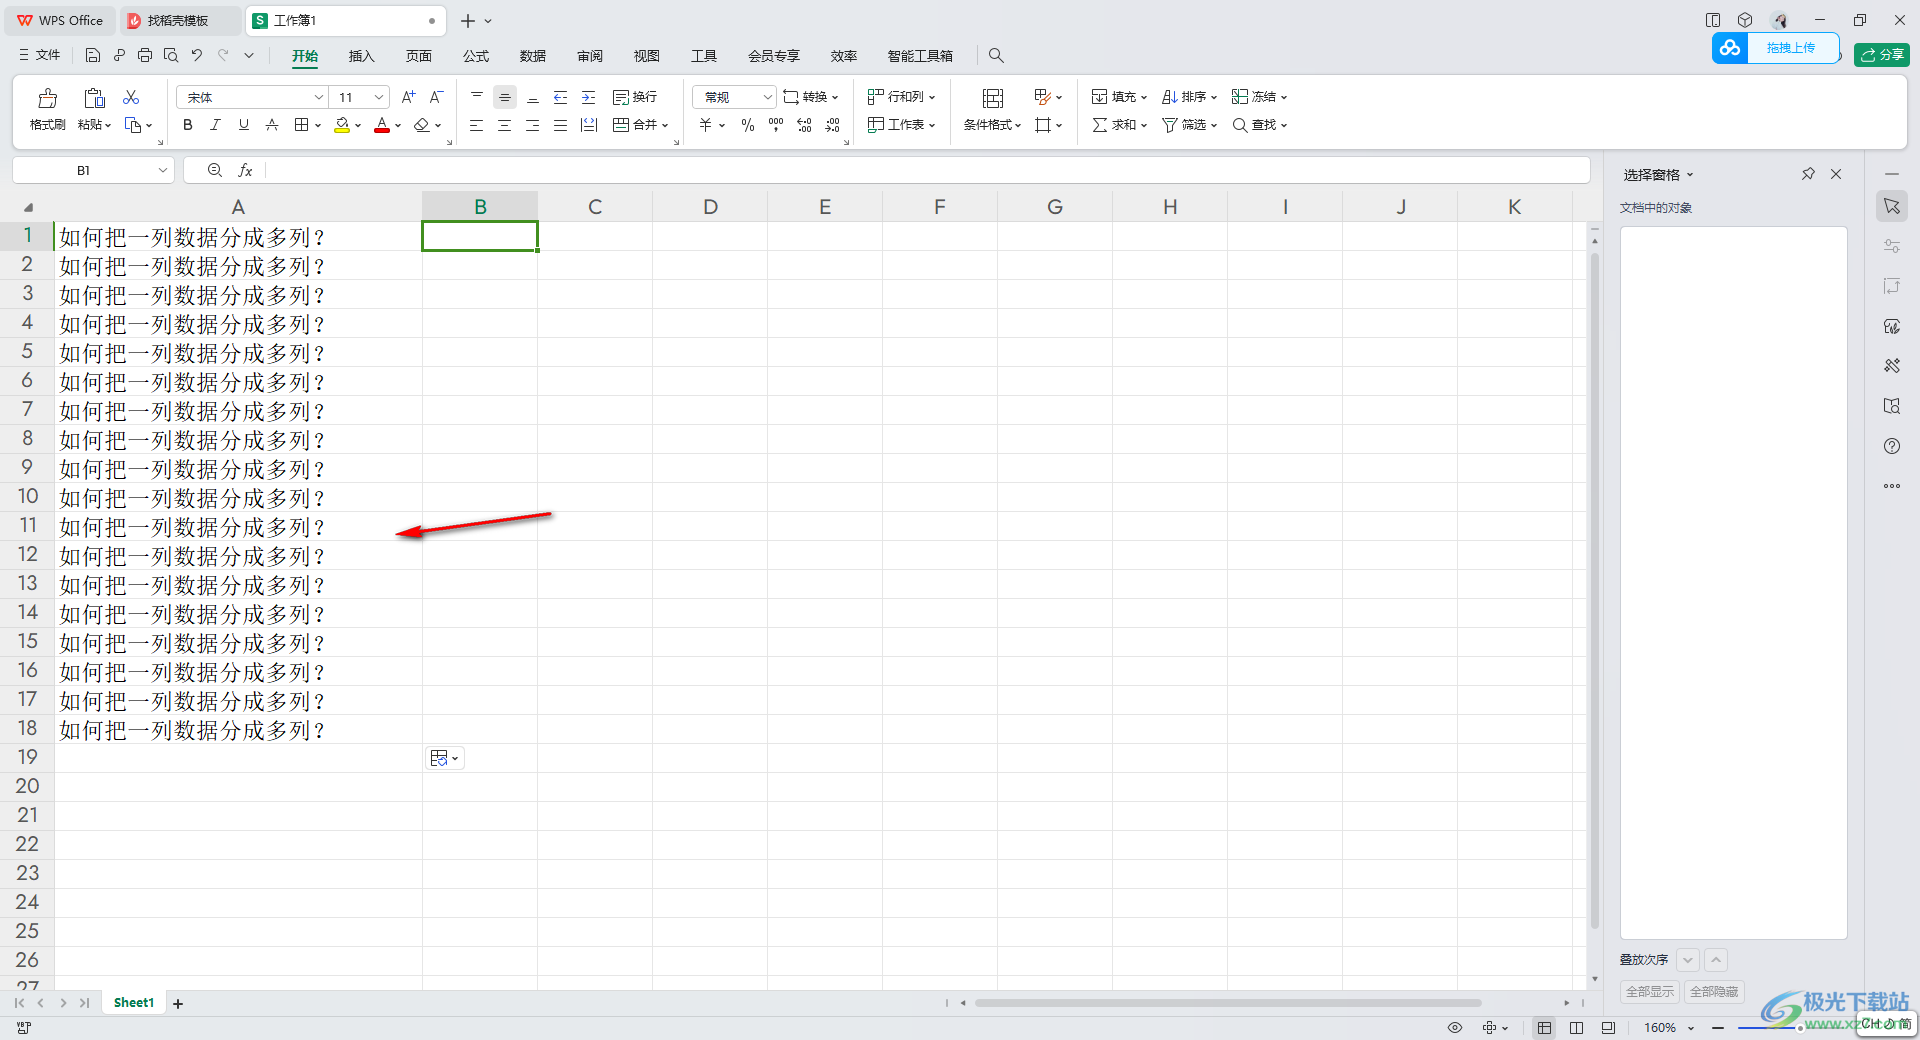Click the Eraser clear-format icon

[422, 125]
